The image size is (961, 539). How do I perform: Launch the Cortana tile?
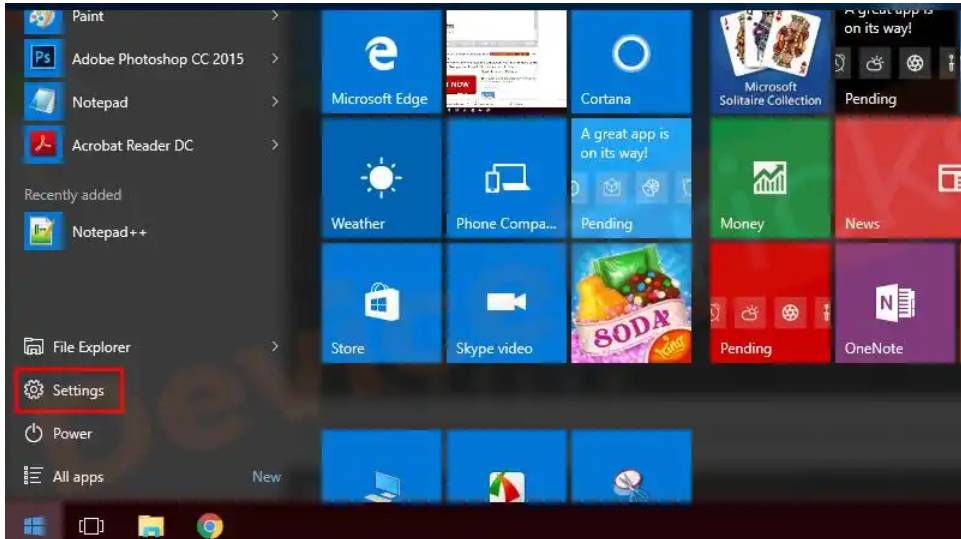631,61
